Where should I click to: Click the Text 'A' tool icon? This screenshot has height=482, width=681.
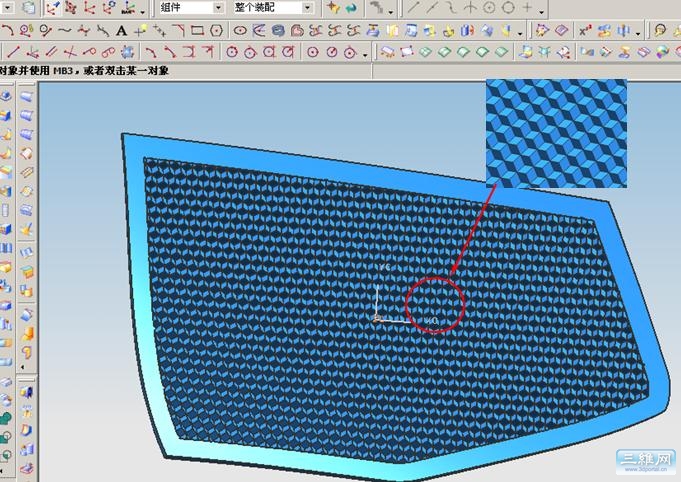pos(121,31)
